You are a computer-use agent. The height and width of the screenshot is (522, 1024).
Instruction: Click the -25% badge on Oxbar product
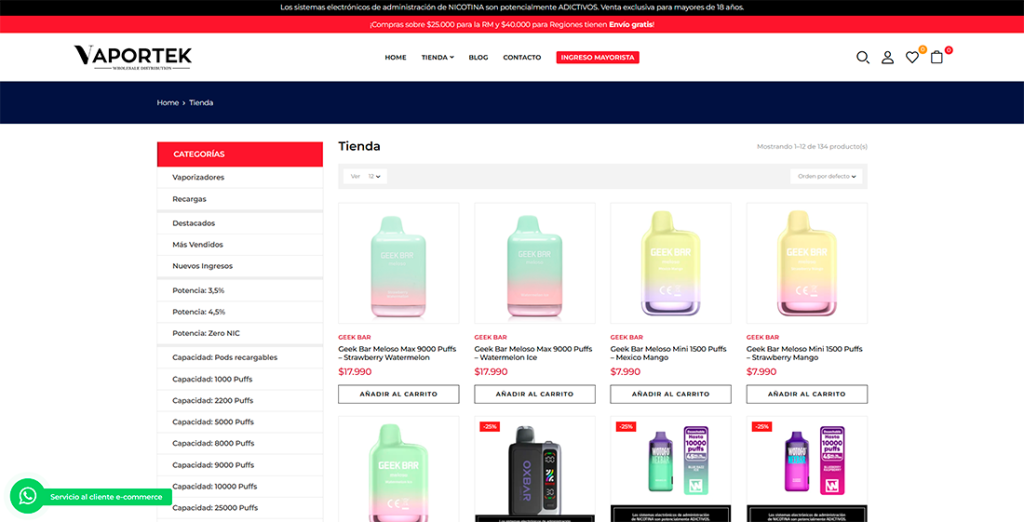(x=489, y=427)
